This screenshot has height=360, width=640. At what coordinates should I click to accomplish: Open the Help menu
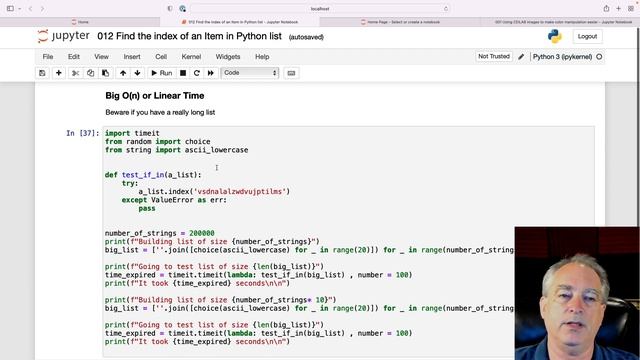(x=262, y=57)
